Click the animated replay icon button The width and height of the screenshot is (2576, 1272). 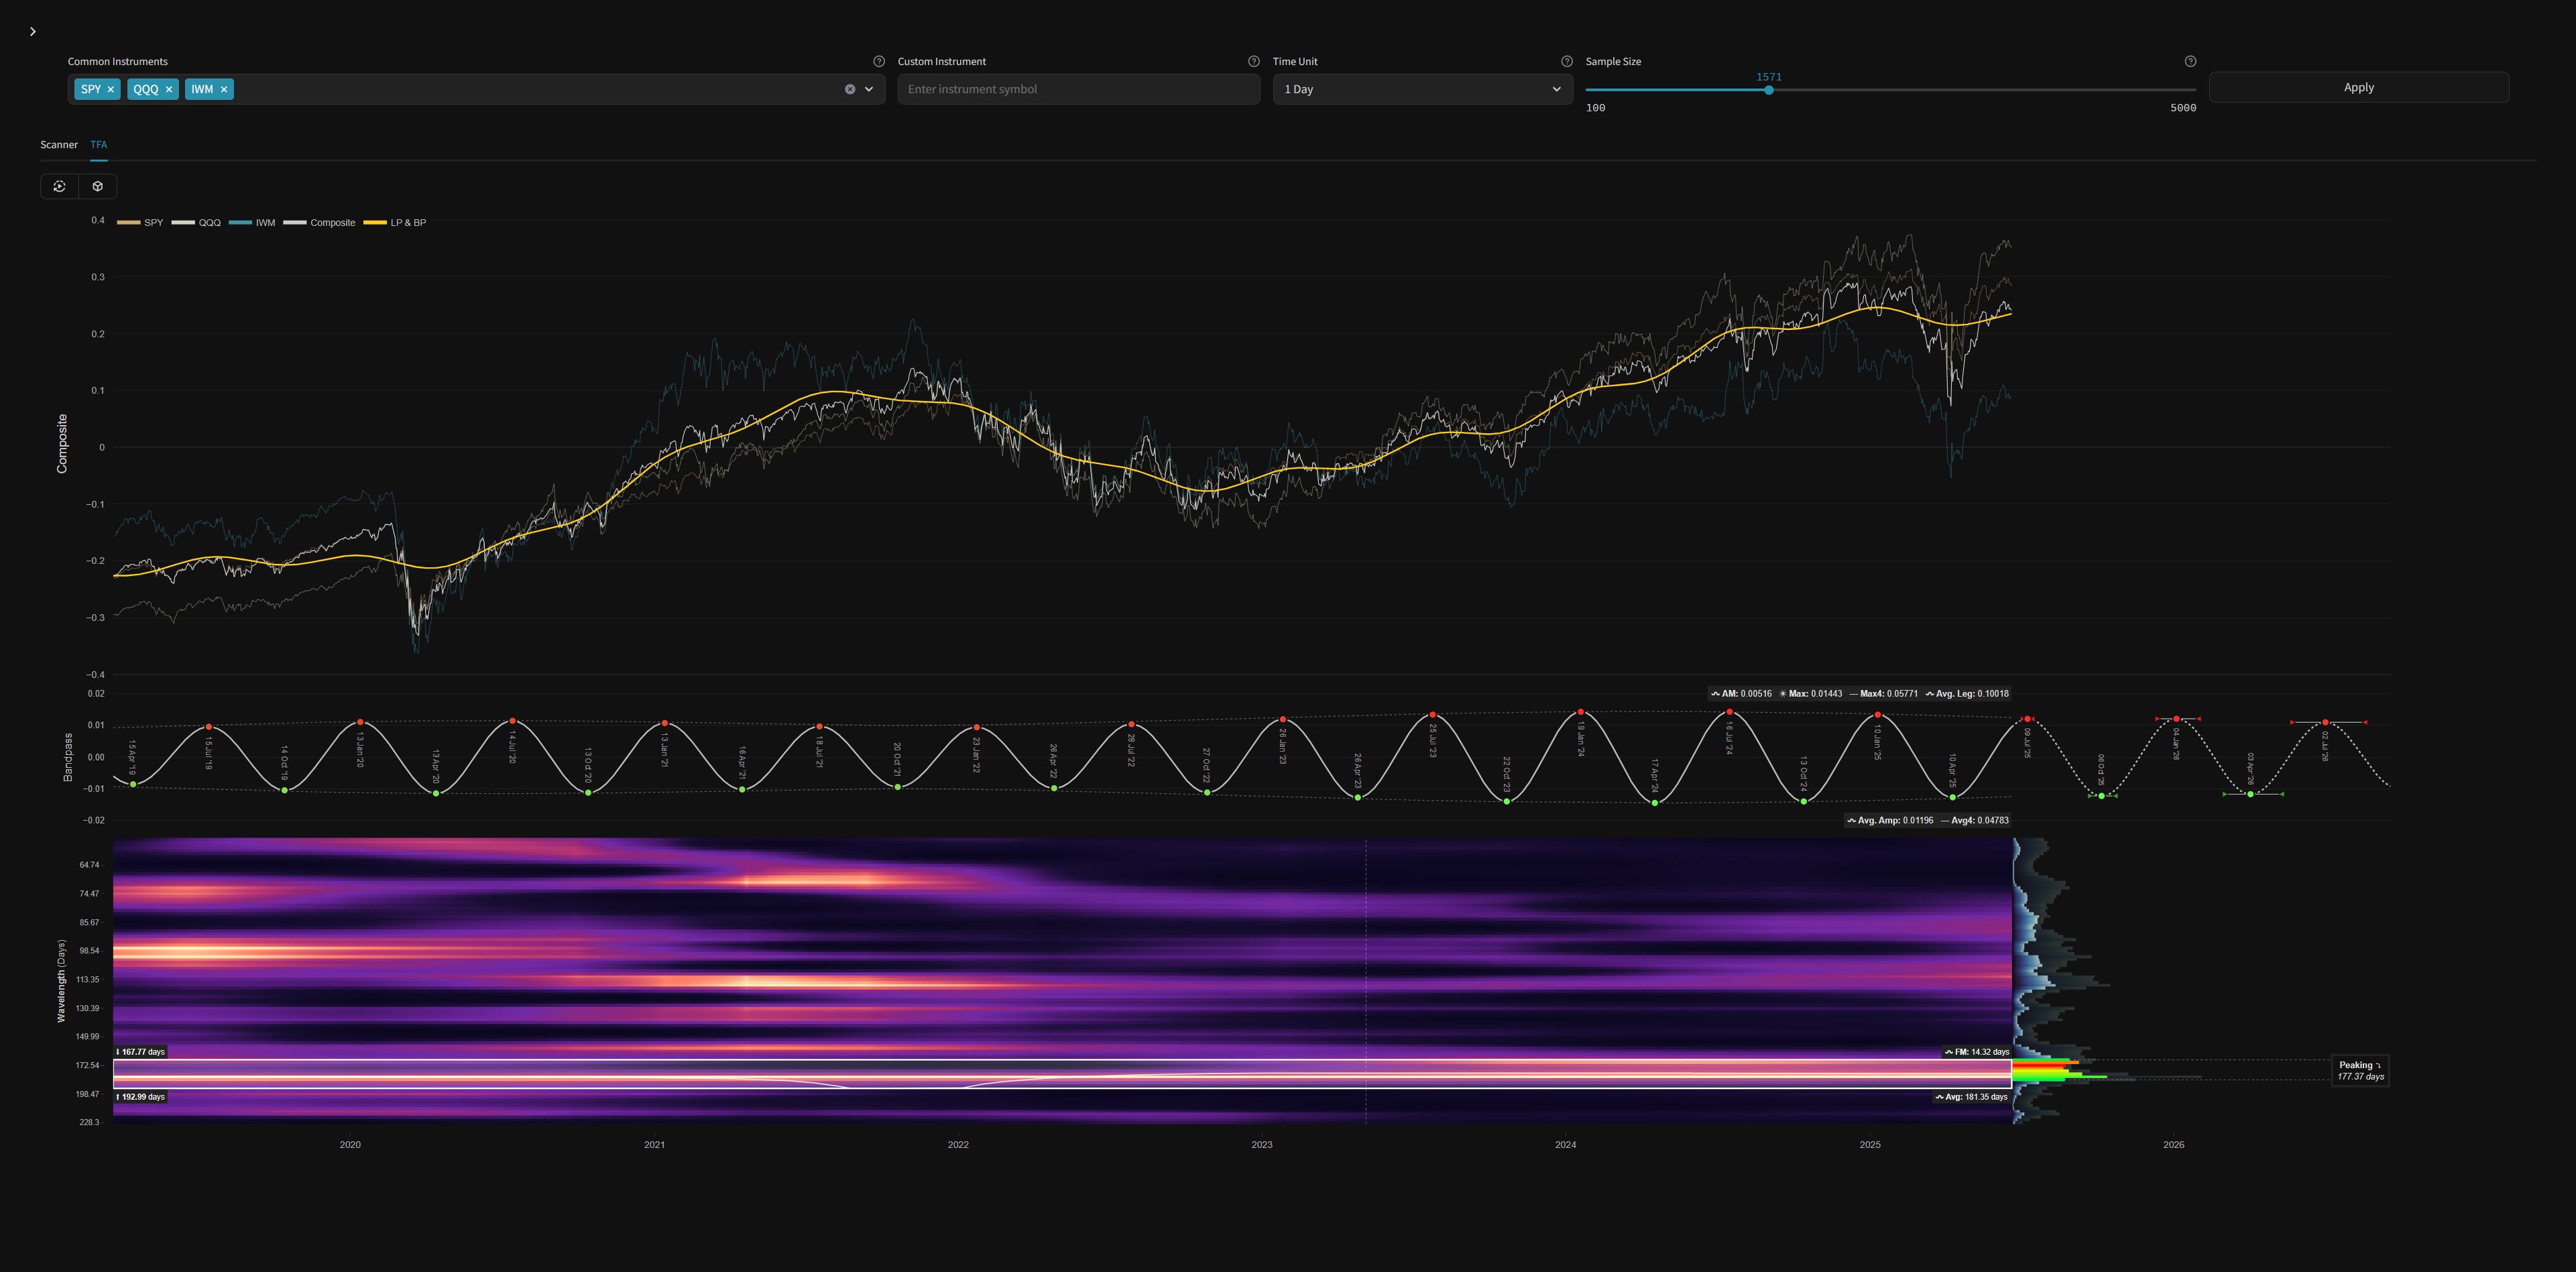pyautogui.click(x=60, y=187)
